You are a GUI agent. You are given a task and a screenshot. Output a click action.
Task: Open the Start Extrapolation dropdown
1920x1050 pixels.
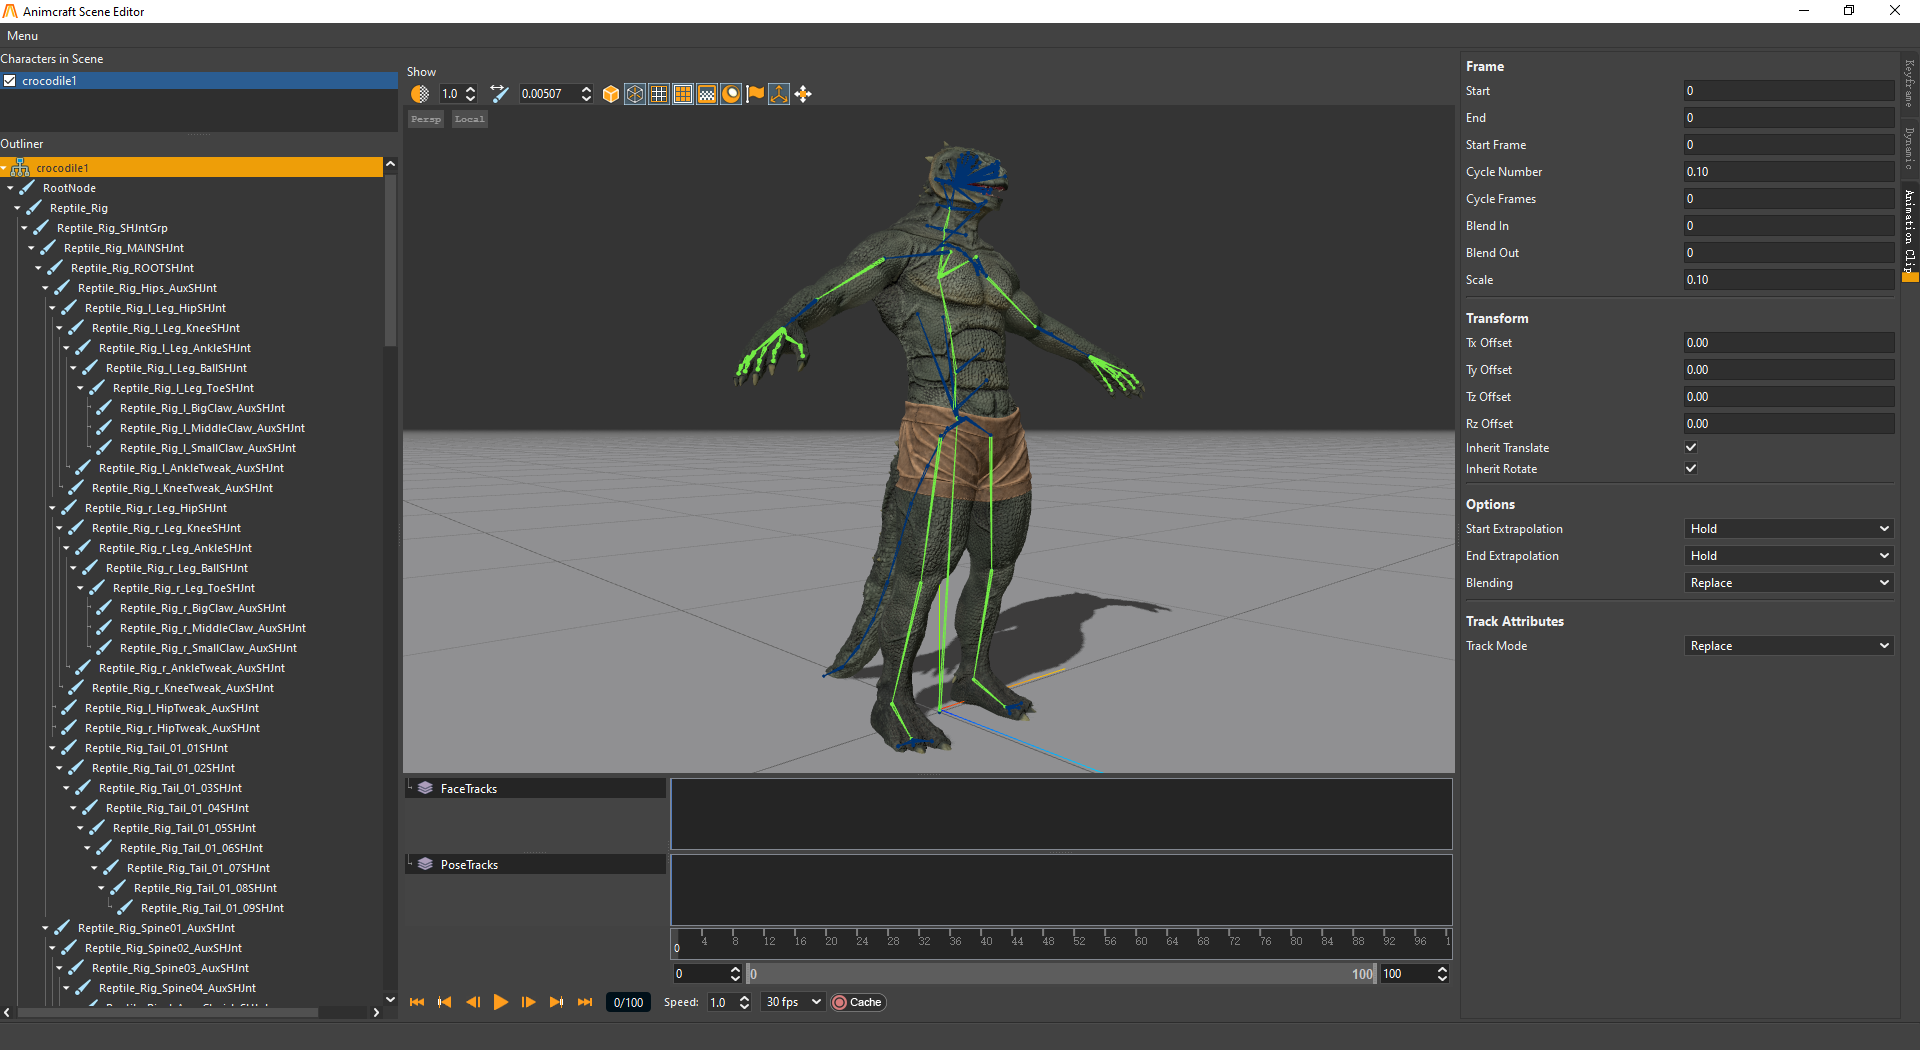coord(1788,529)
